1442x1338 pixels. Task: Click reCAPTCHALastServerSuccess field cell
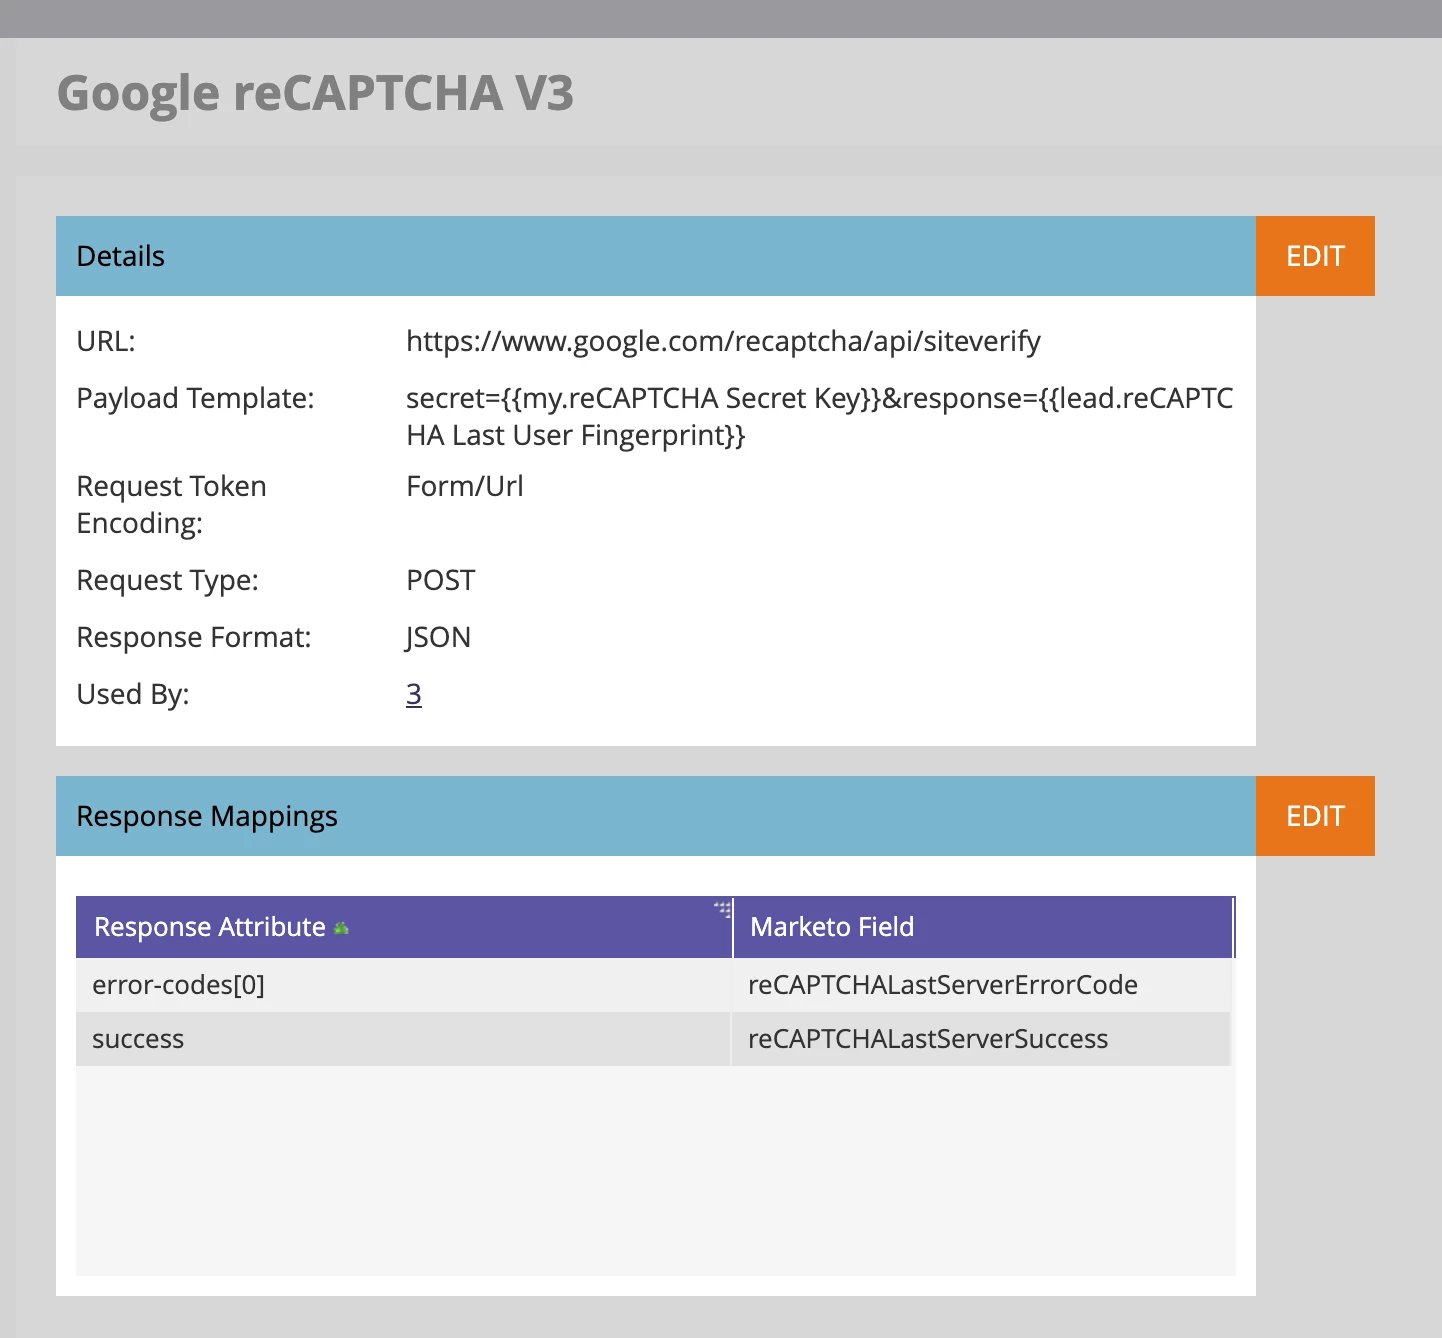pos(982,1039)
